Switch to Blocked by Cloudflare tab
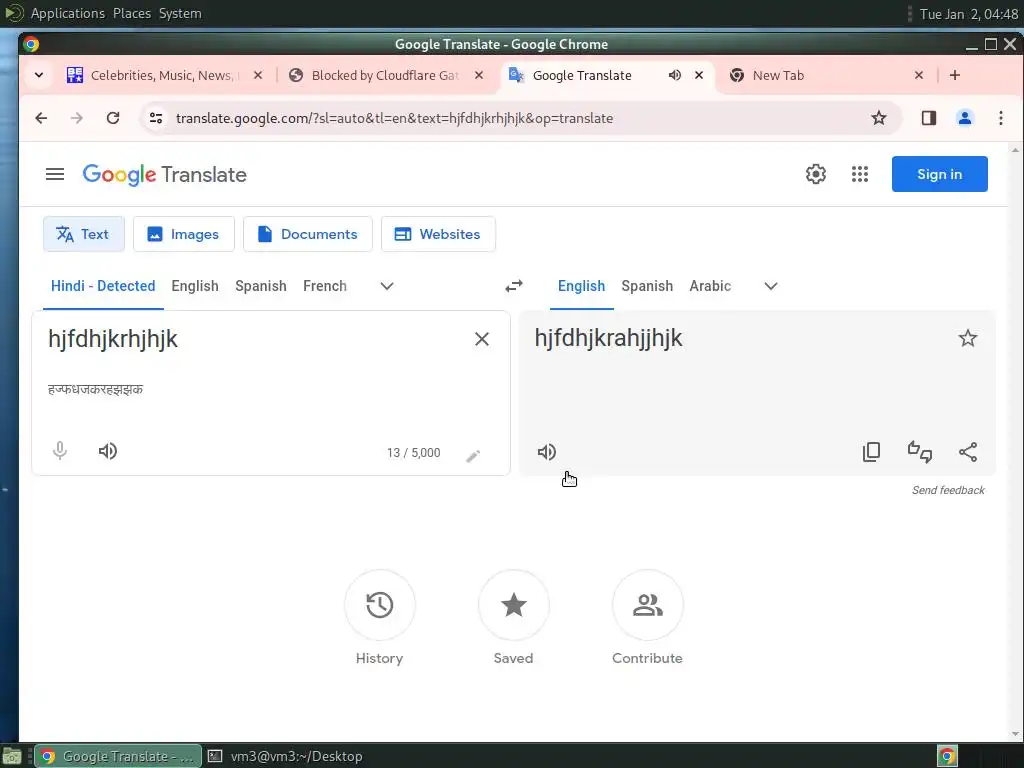The width and height of the screenshot is (1024, 768). [x=385, y=75]
